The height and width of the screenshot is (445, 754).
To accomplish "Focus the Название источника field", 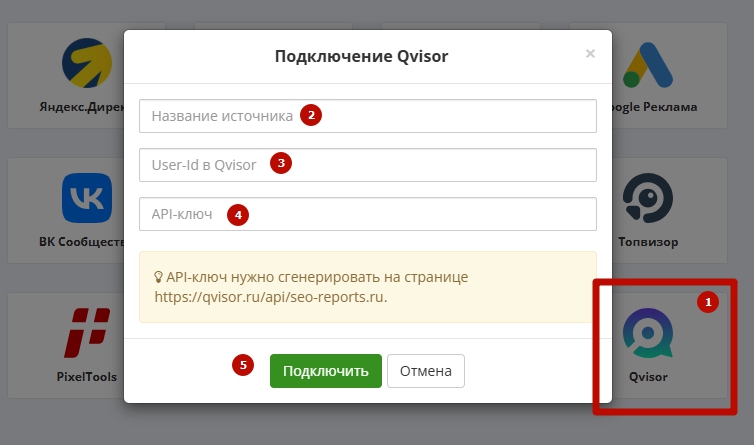I will [x=368, y=116].
